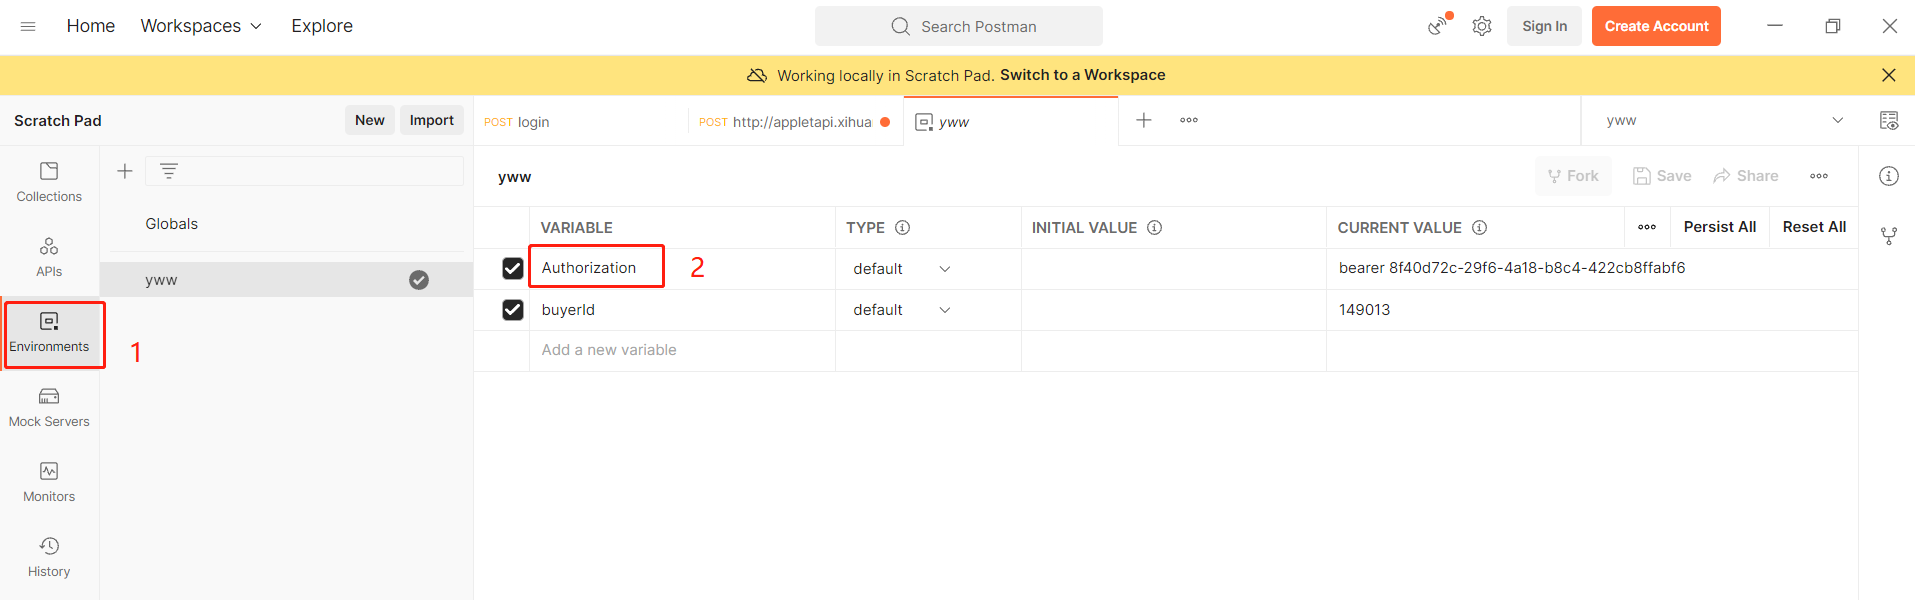Open new tab with plus icon
Screen dimensions: 1915x600
pos(1144,120)
